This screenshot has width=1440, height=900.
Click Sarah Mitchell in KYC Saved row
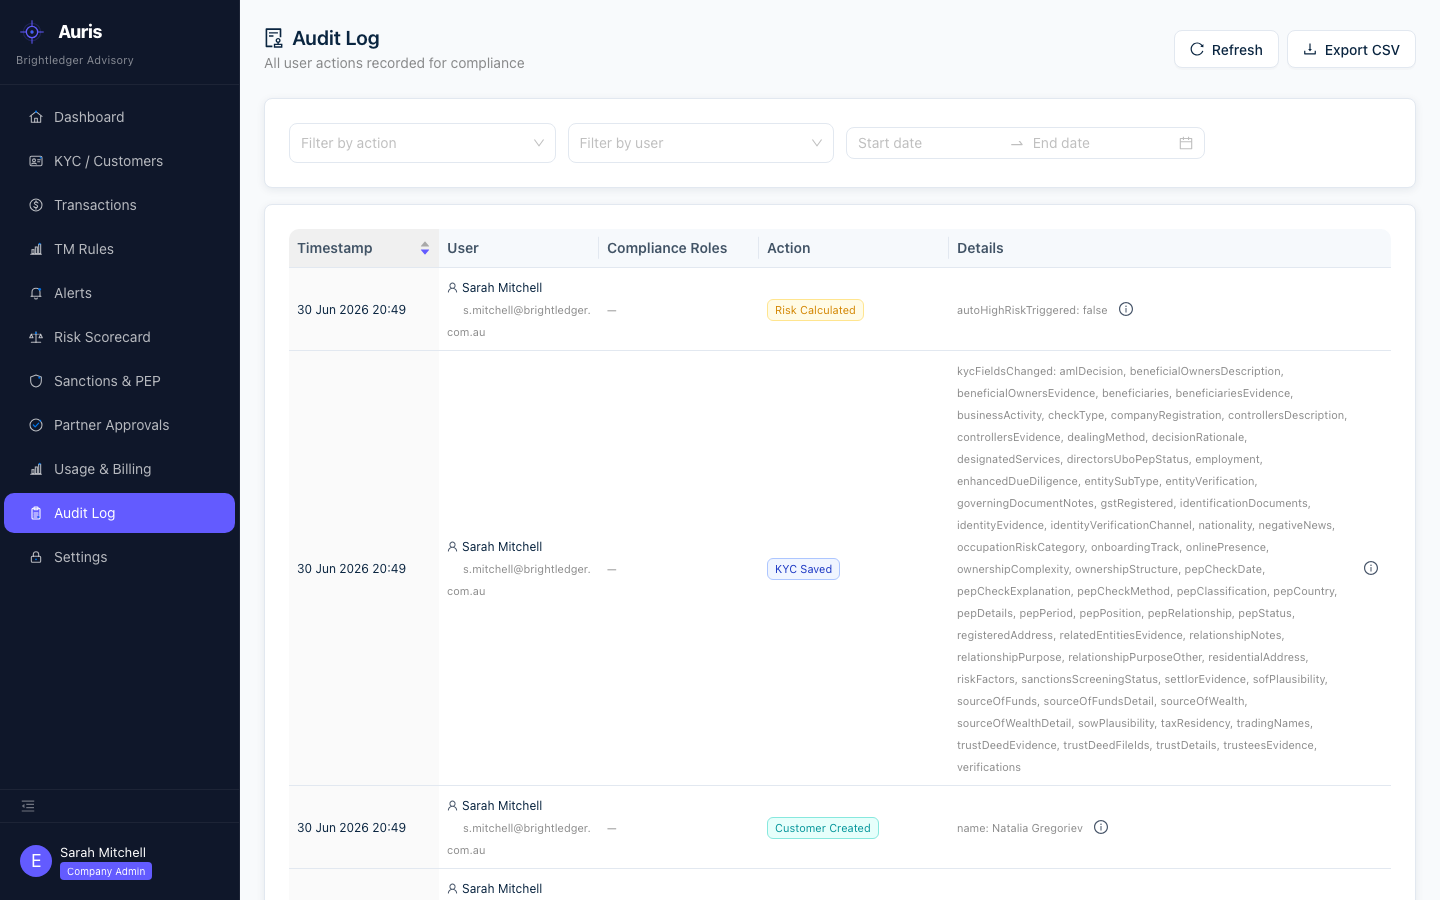tap(502, 547)
